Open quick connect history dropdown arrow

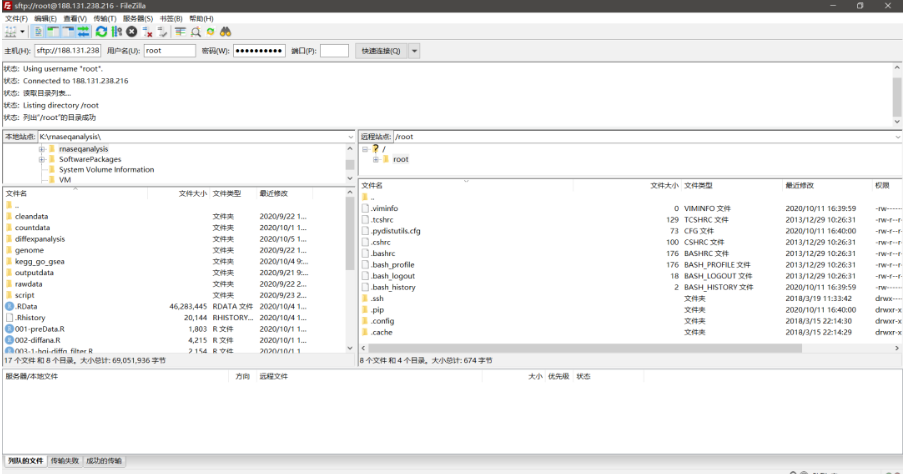pyautogui.click(x=414, y=51)
